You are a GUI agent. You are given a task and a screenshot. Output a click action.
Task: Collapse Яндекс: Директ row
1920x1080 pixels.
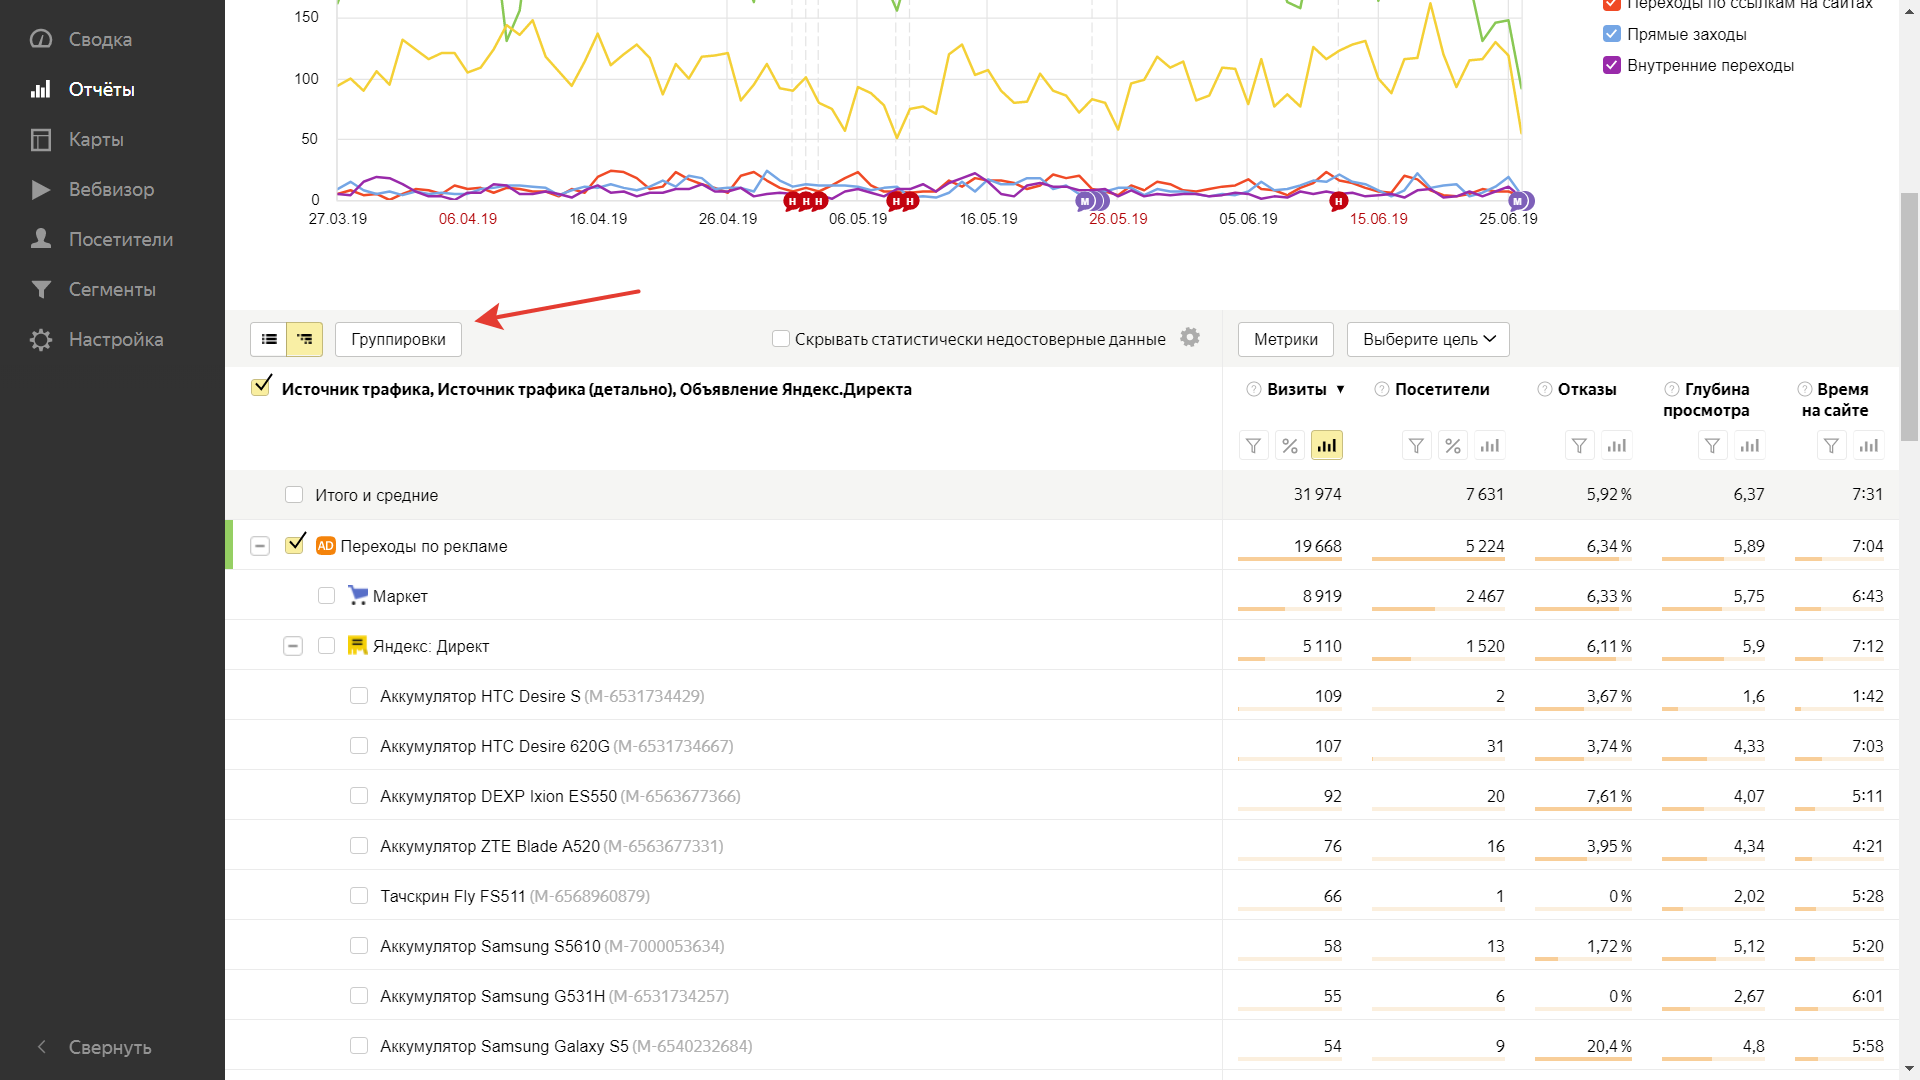tap(293, 646)
